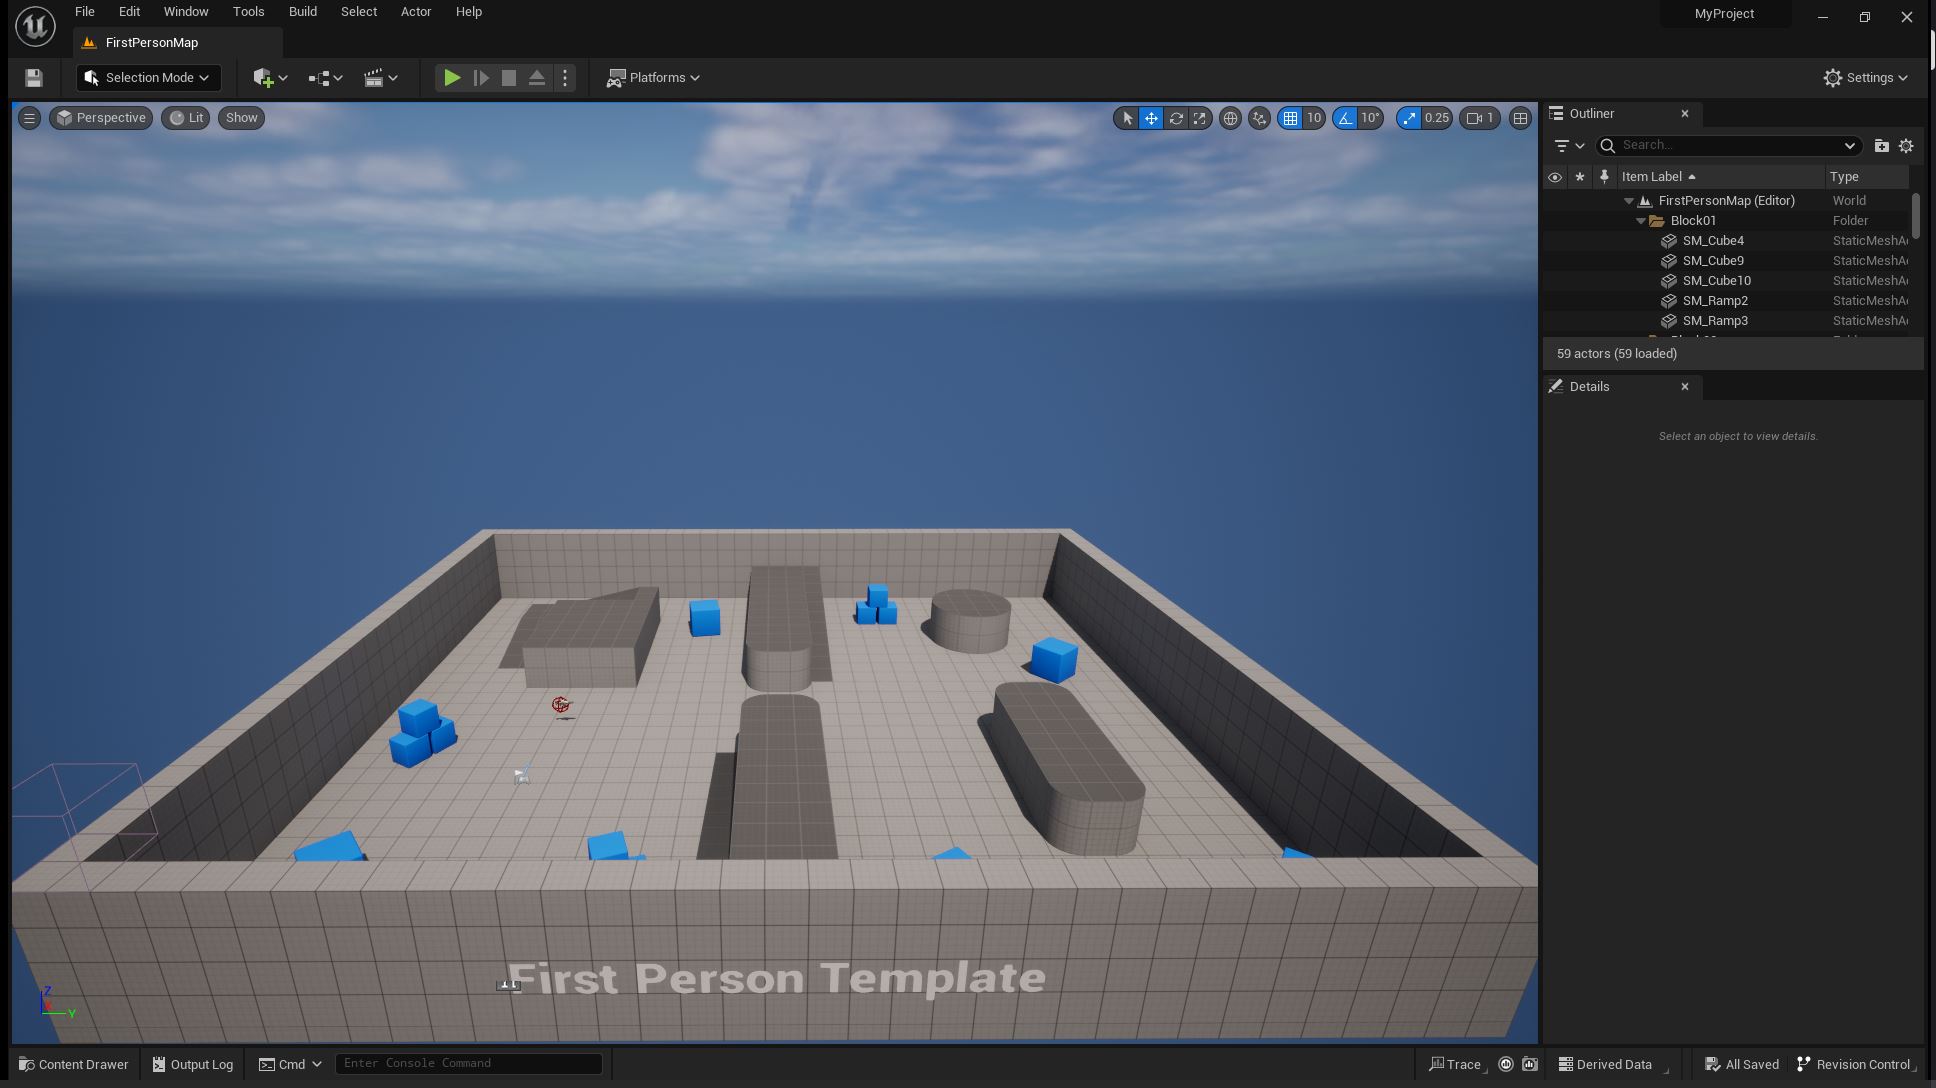Toggle rotation snapping at 10 degrees

coord(1345,118)
